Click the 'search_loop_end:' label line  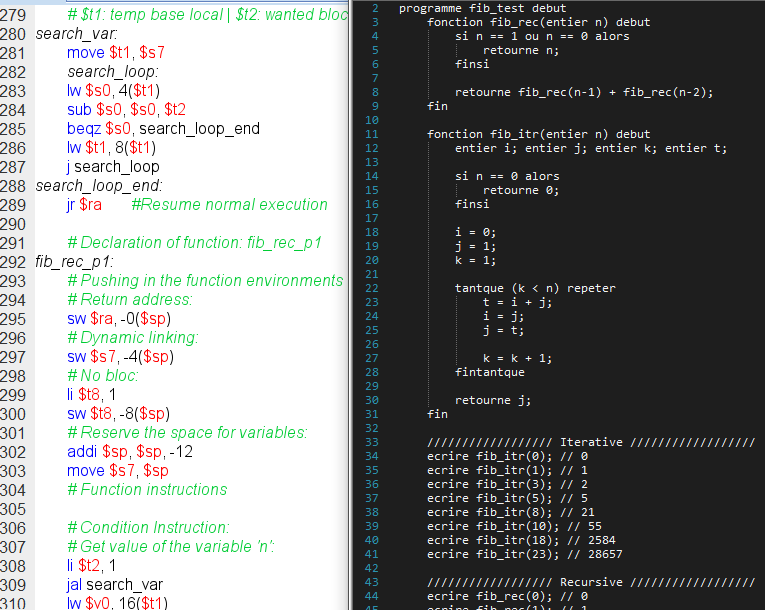(99, 186)
